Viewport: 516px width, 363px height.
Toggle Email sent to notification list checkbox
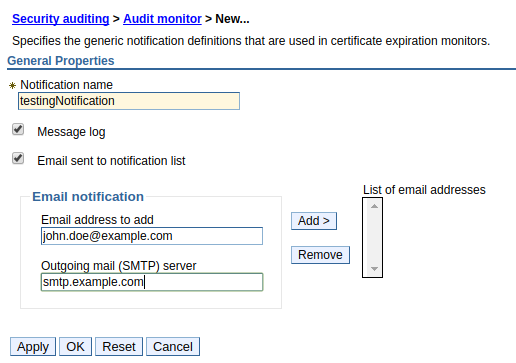(x=18, y=158)
